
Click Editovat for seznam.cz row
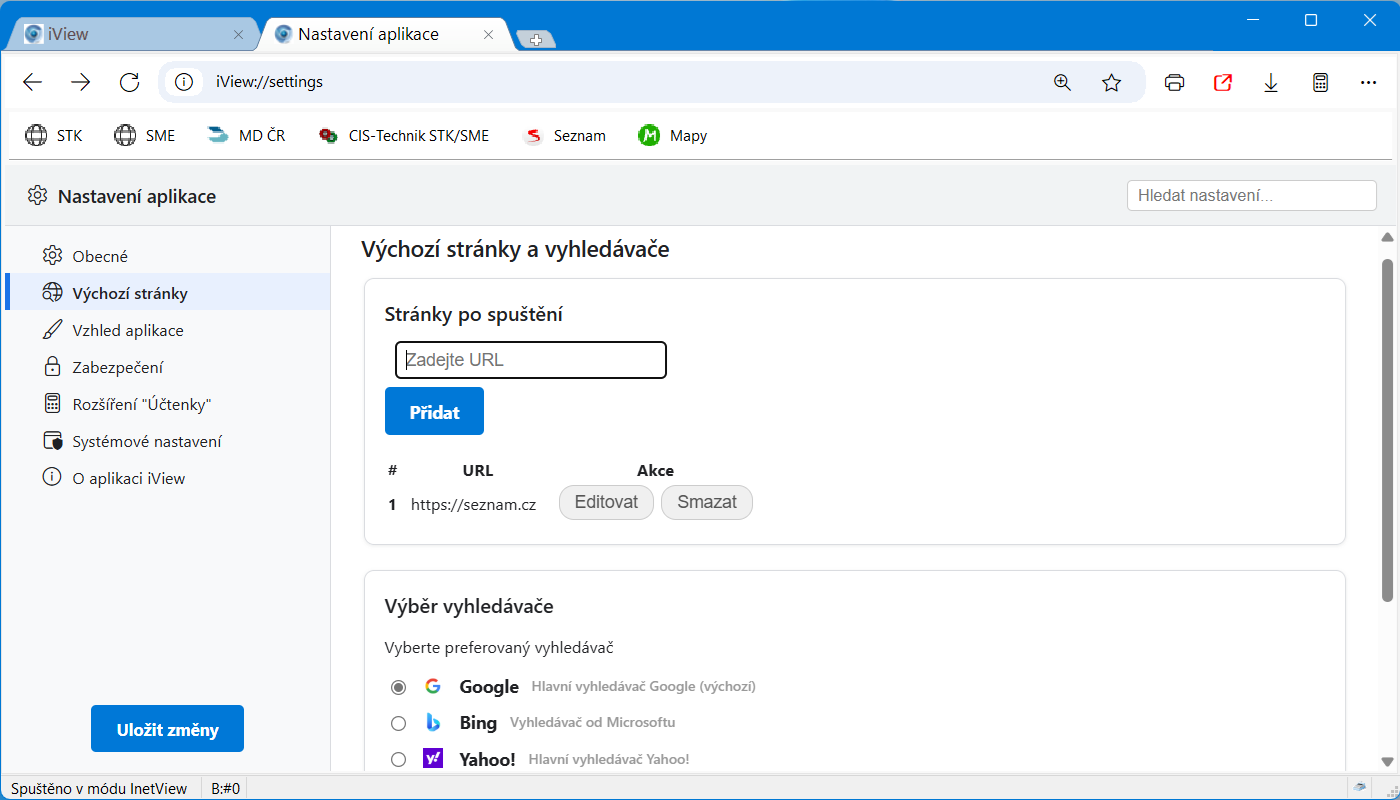[606, 502]
